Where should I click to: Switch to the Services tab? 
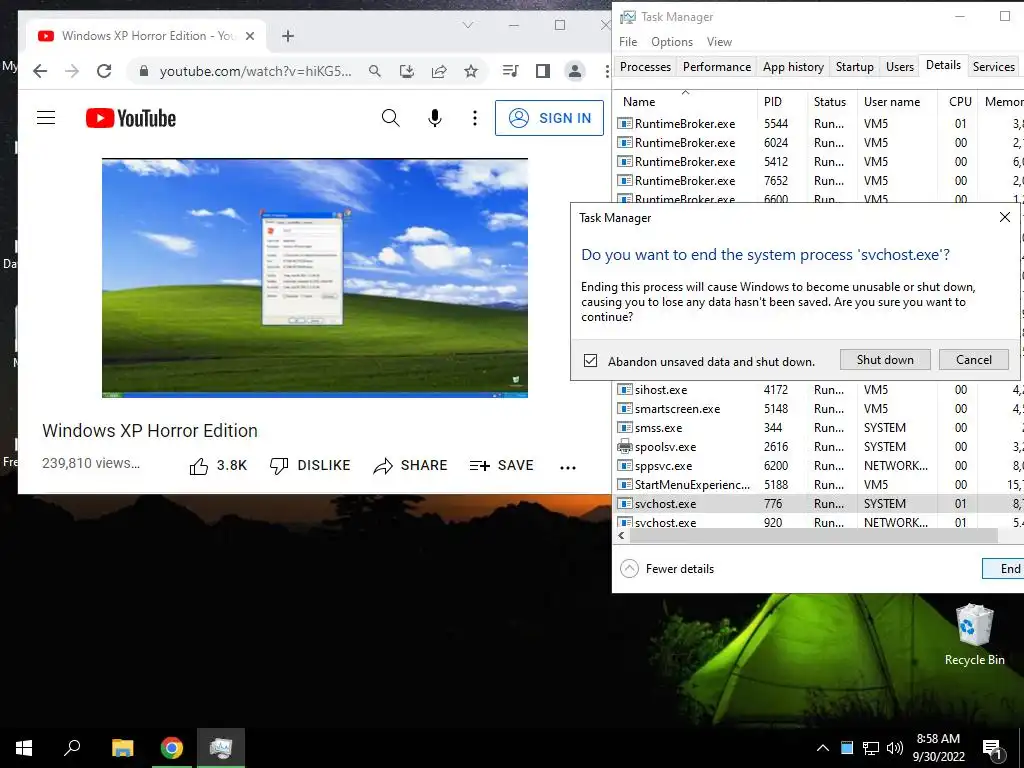pos(993,67)
